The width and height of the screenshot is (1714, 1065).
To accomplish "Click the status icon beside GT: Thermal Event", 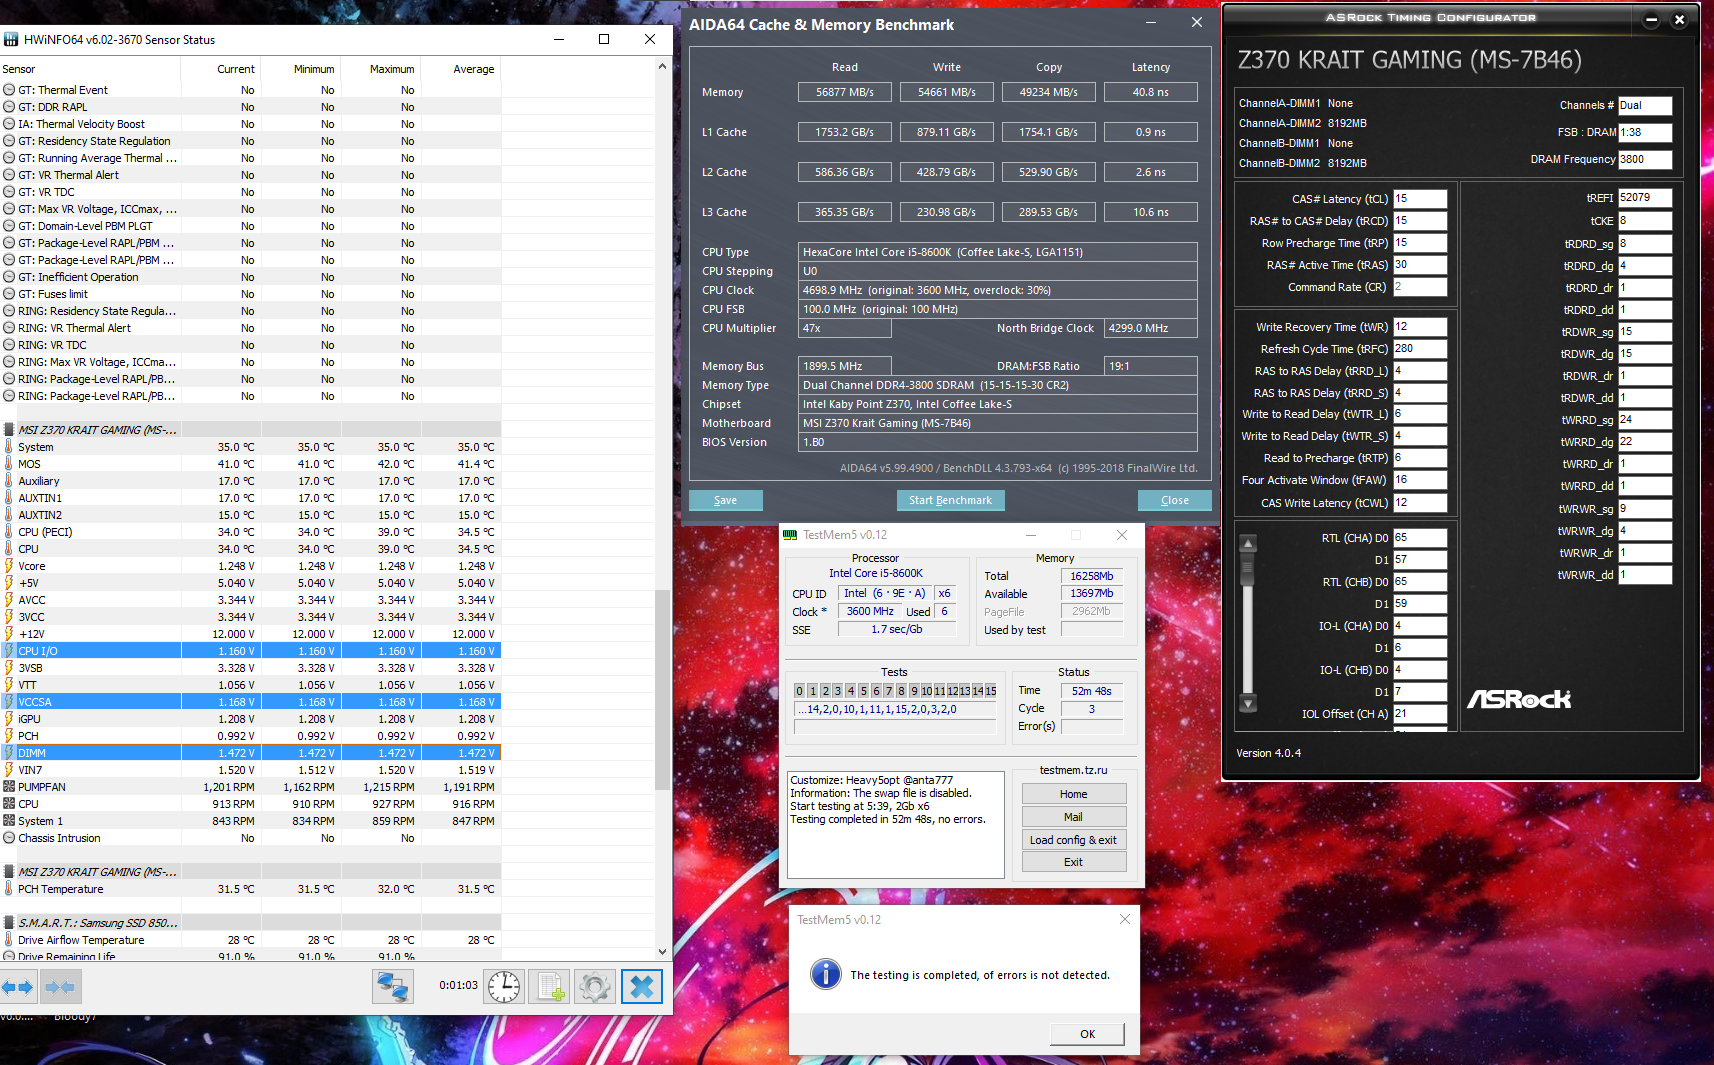I will click(x=9, y=90).
